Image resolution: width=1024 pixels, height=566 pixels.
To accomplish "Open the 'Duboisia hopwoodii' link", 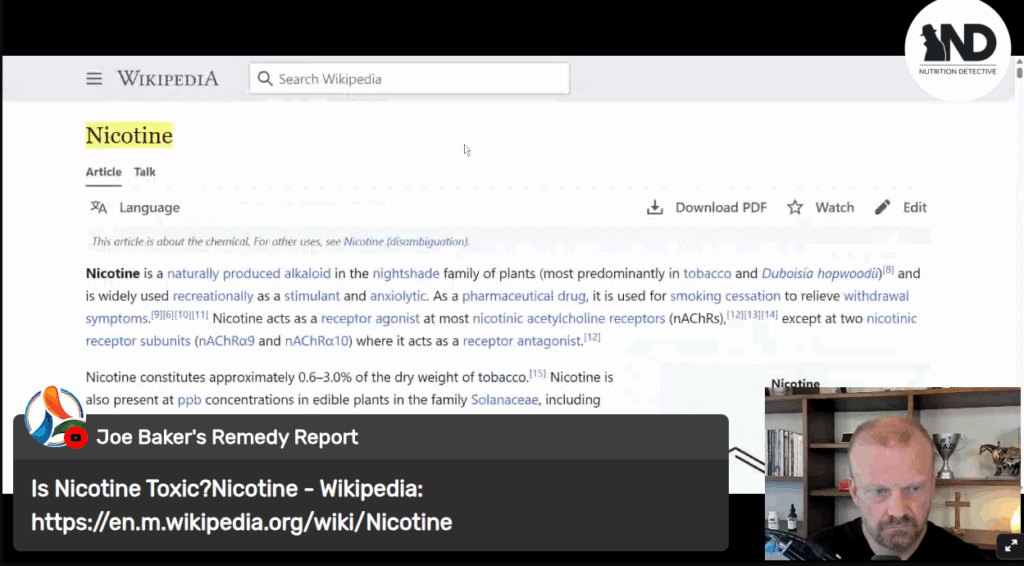I will tap(821, 274).
